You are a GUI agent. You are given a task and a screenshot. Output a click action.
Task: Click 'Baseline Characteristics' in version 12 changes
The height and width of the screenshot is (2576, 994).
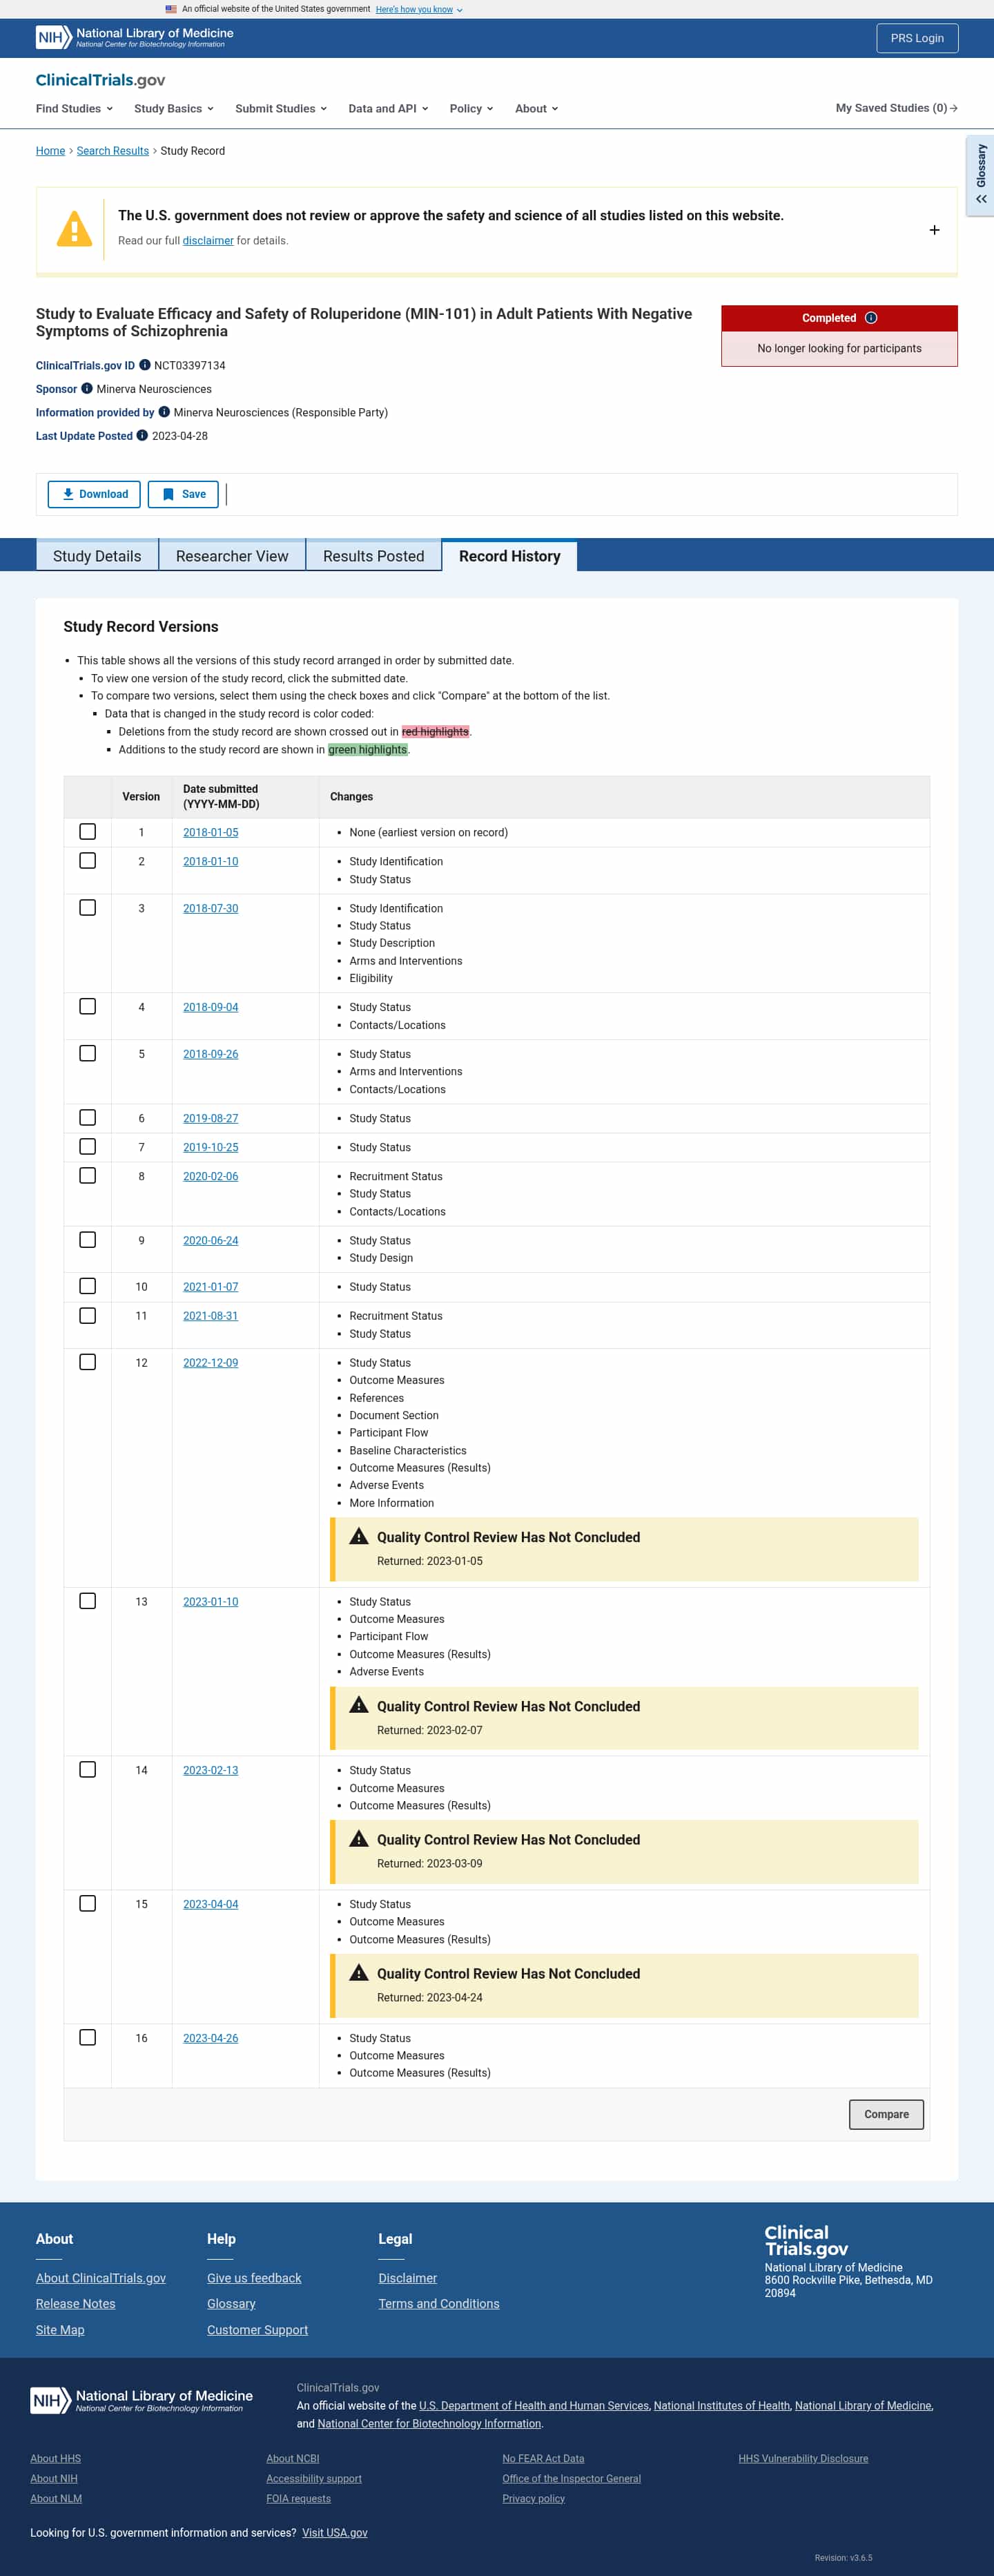408,1450
